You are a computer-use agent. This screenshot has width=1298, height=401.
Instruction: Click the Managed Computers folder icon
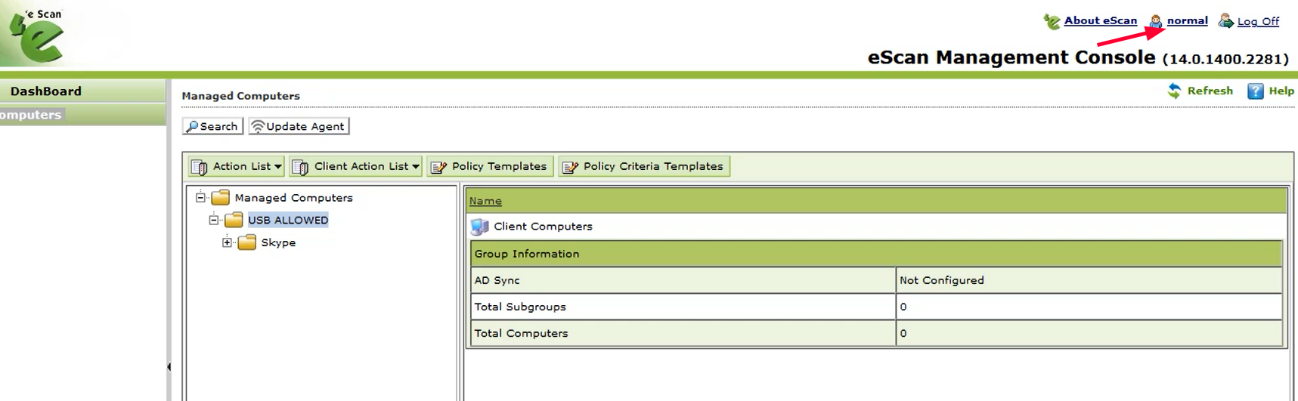coord(220,197)
